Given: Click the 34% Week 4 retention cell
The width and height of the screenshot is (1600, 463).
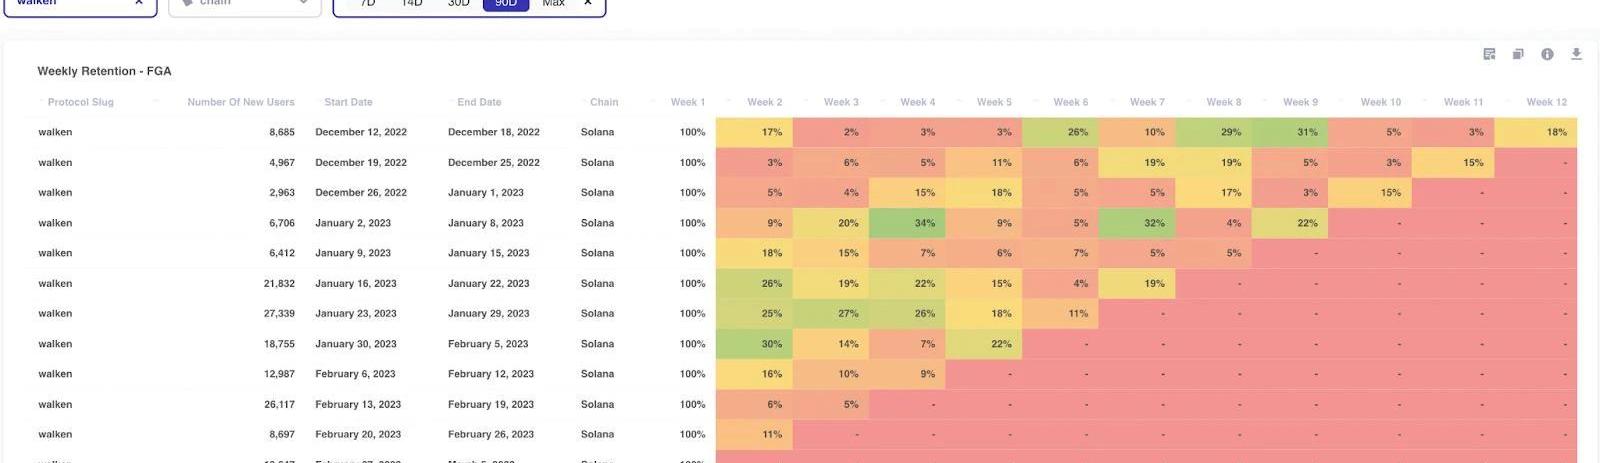Looking at the screenshot, I should 907,223.
